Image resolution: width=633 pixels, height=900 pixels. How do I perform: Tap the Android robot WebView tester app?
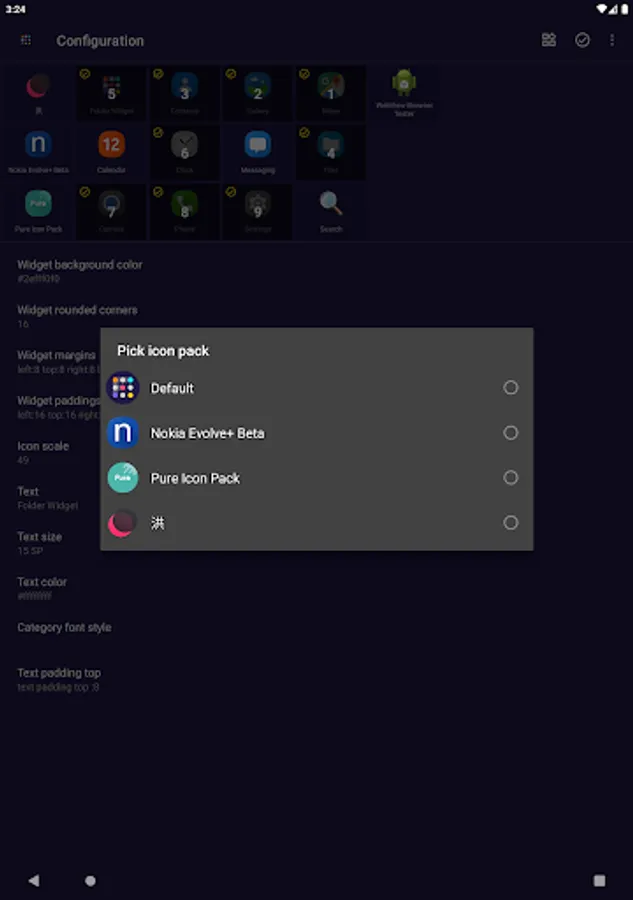pos(404,93)
